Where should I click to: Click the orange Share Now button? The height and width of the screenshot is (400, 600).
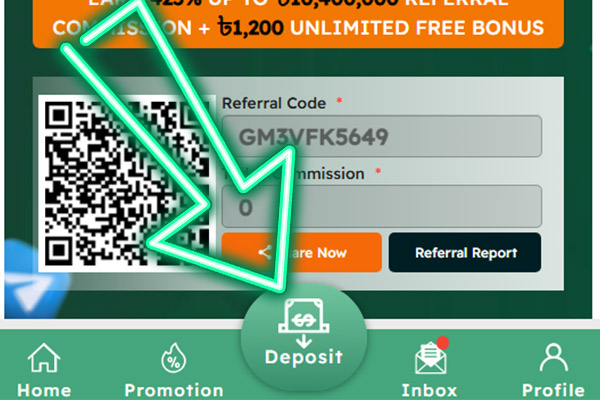click(x=302, y=252)
